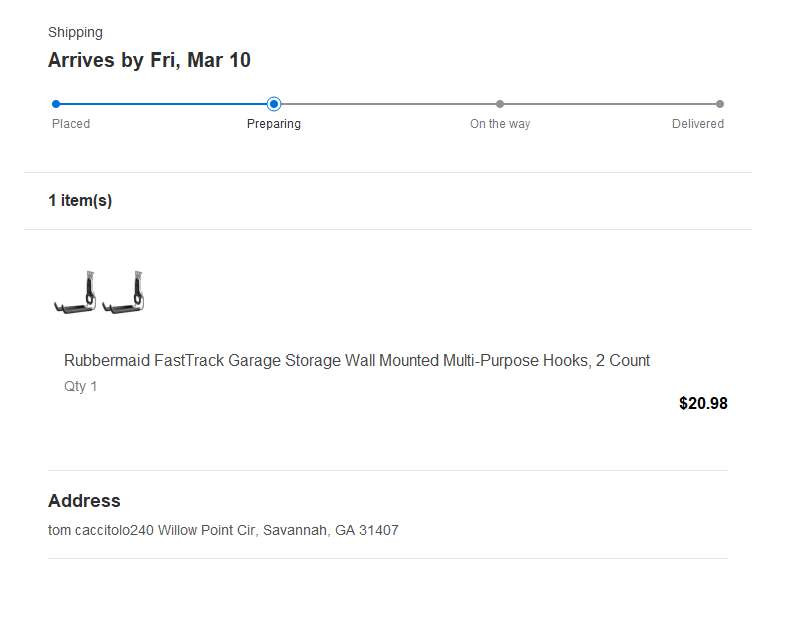Open the Rubbermaid FastTrack Garage Storage product title
This screenshot has width=800, height=623.
tap(357, 361)
